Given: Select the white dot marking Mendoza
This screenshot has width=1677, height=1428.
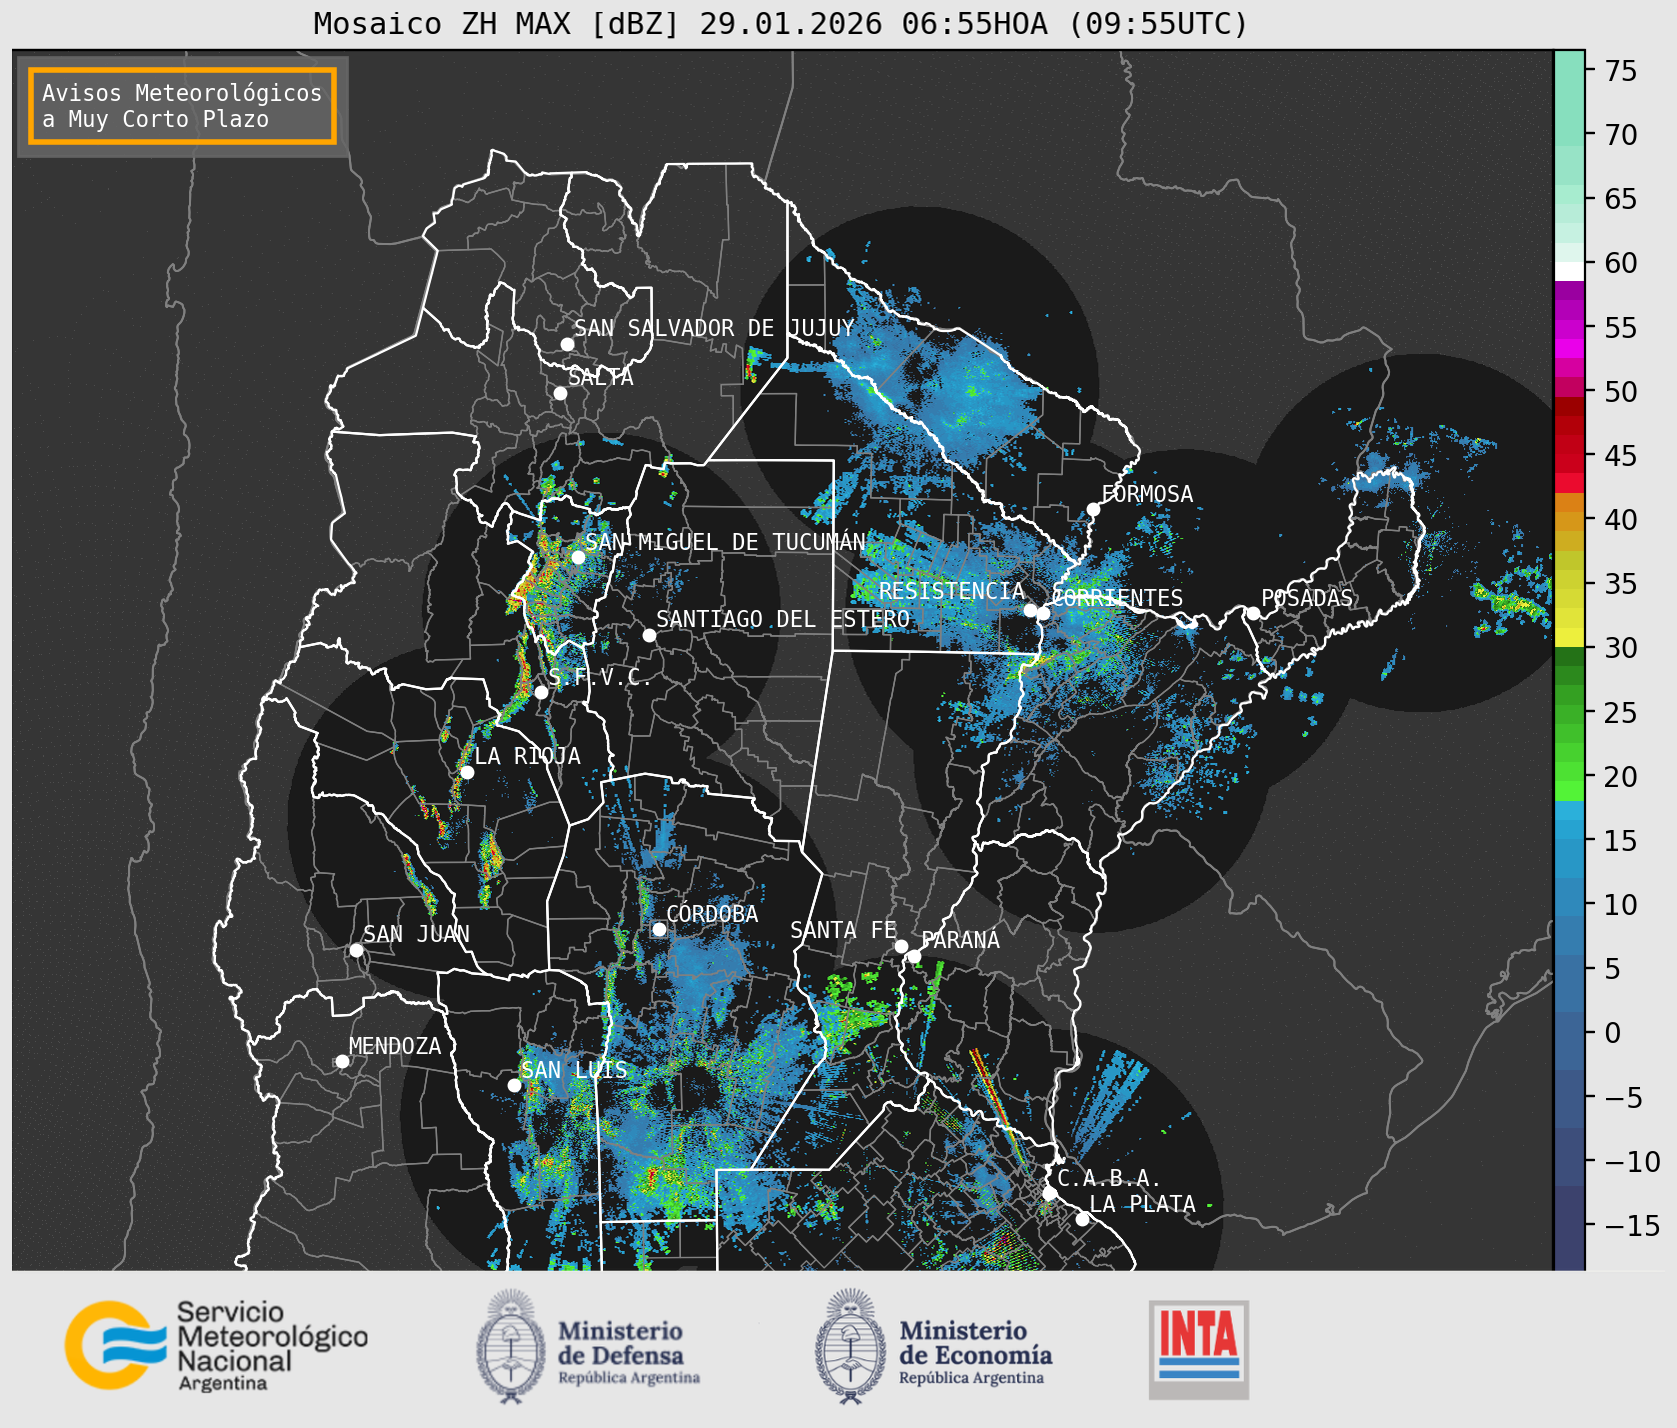Looking at the screenshot, I should [x=342, y=1061].
